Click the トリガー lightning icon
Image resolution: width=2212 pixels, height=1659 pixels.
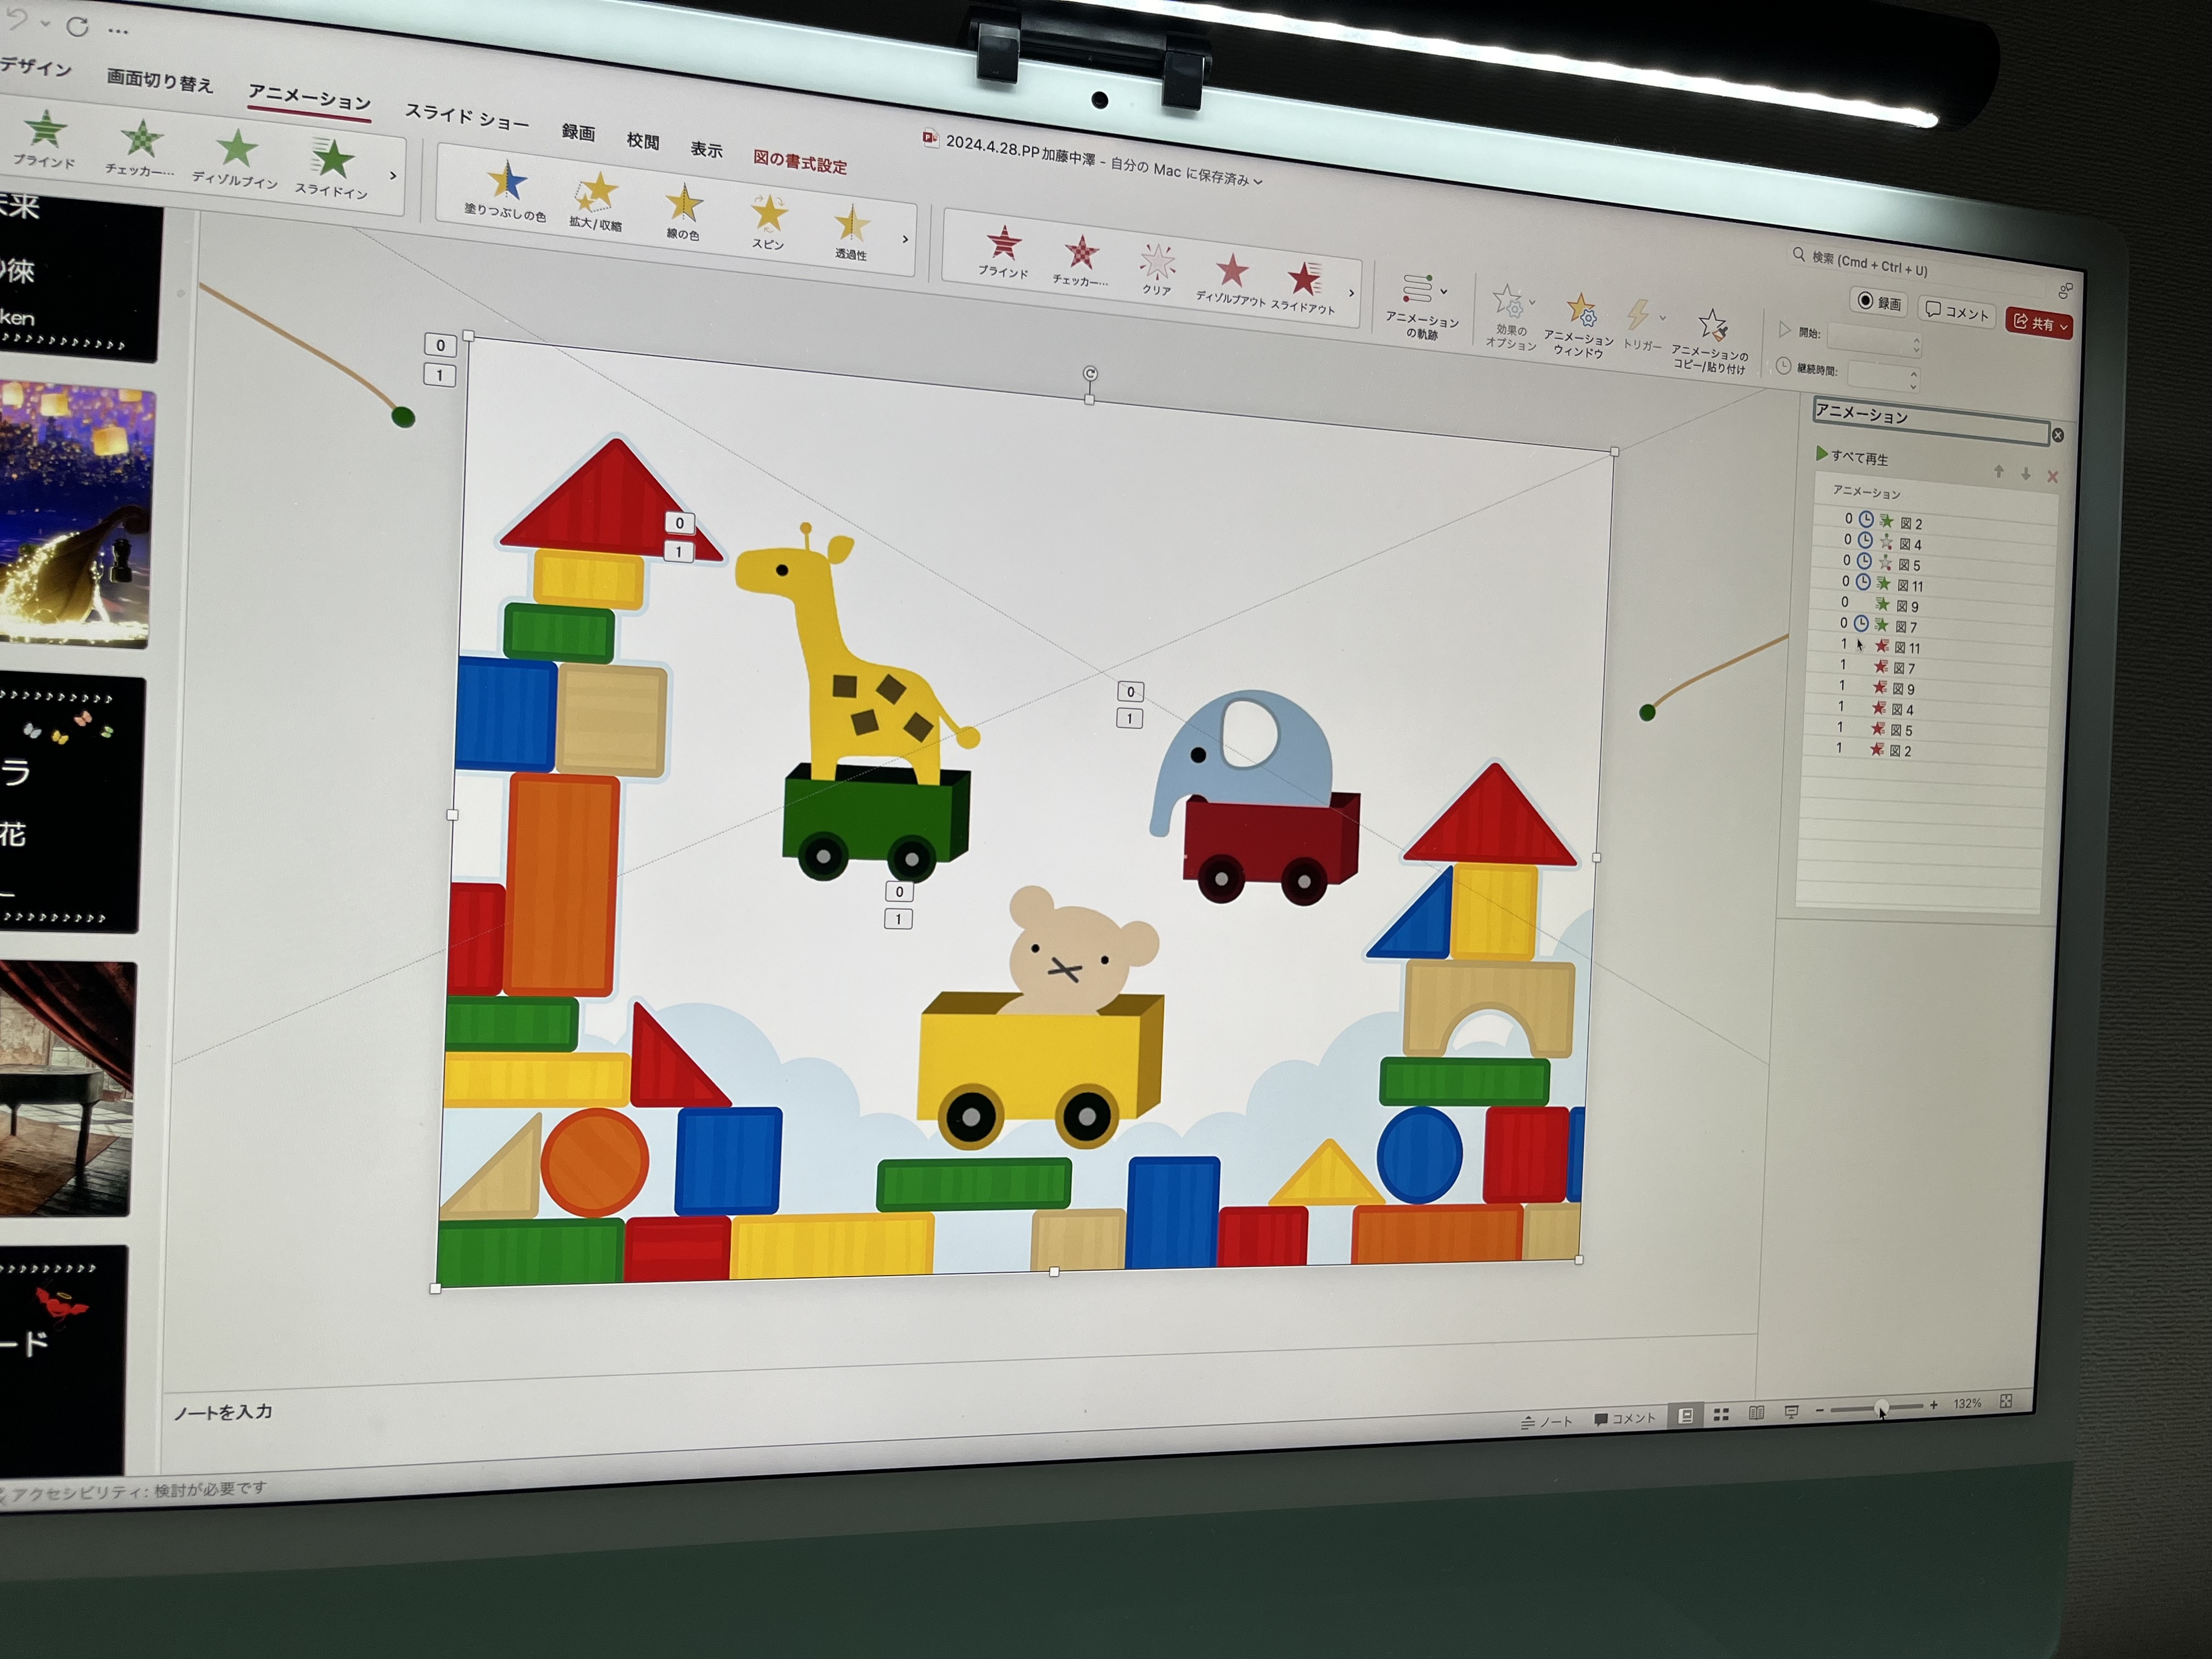1638,314
